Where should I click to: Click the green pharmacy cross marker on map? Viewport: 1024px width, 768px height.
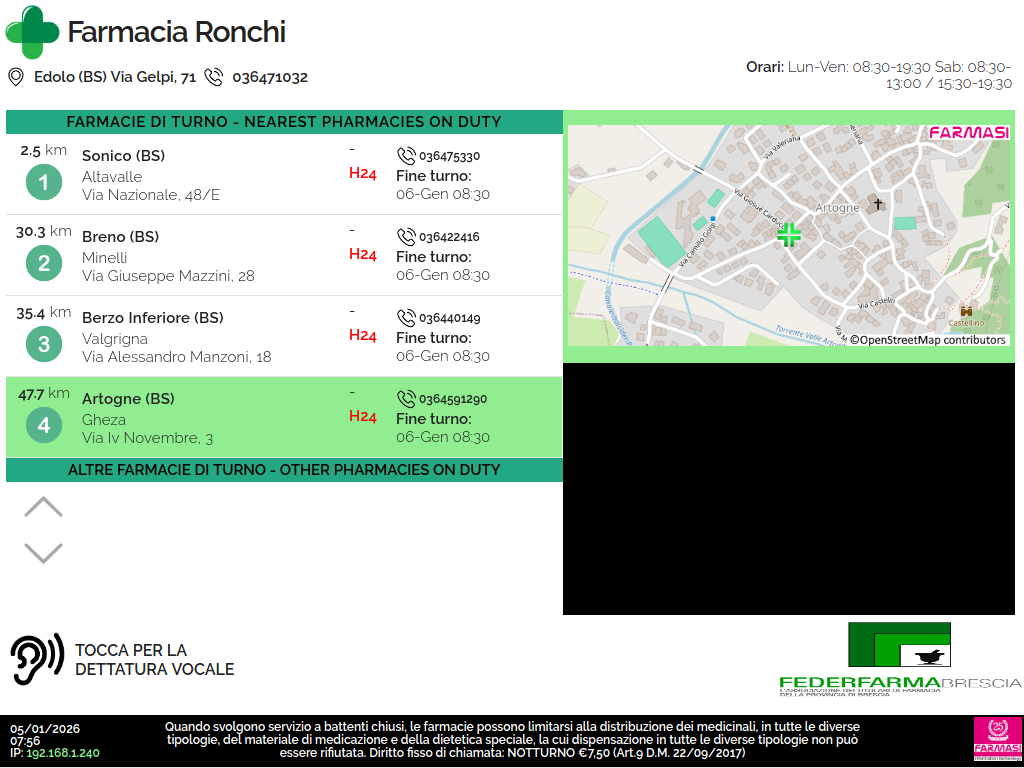pyautogui.click(x=789, y=235)
